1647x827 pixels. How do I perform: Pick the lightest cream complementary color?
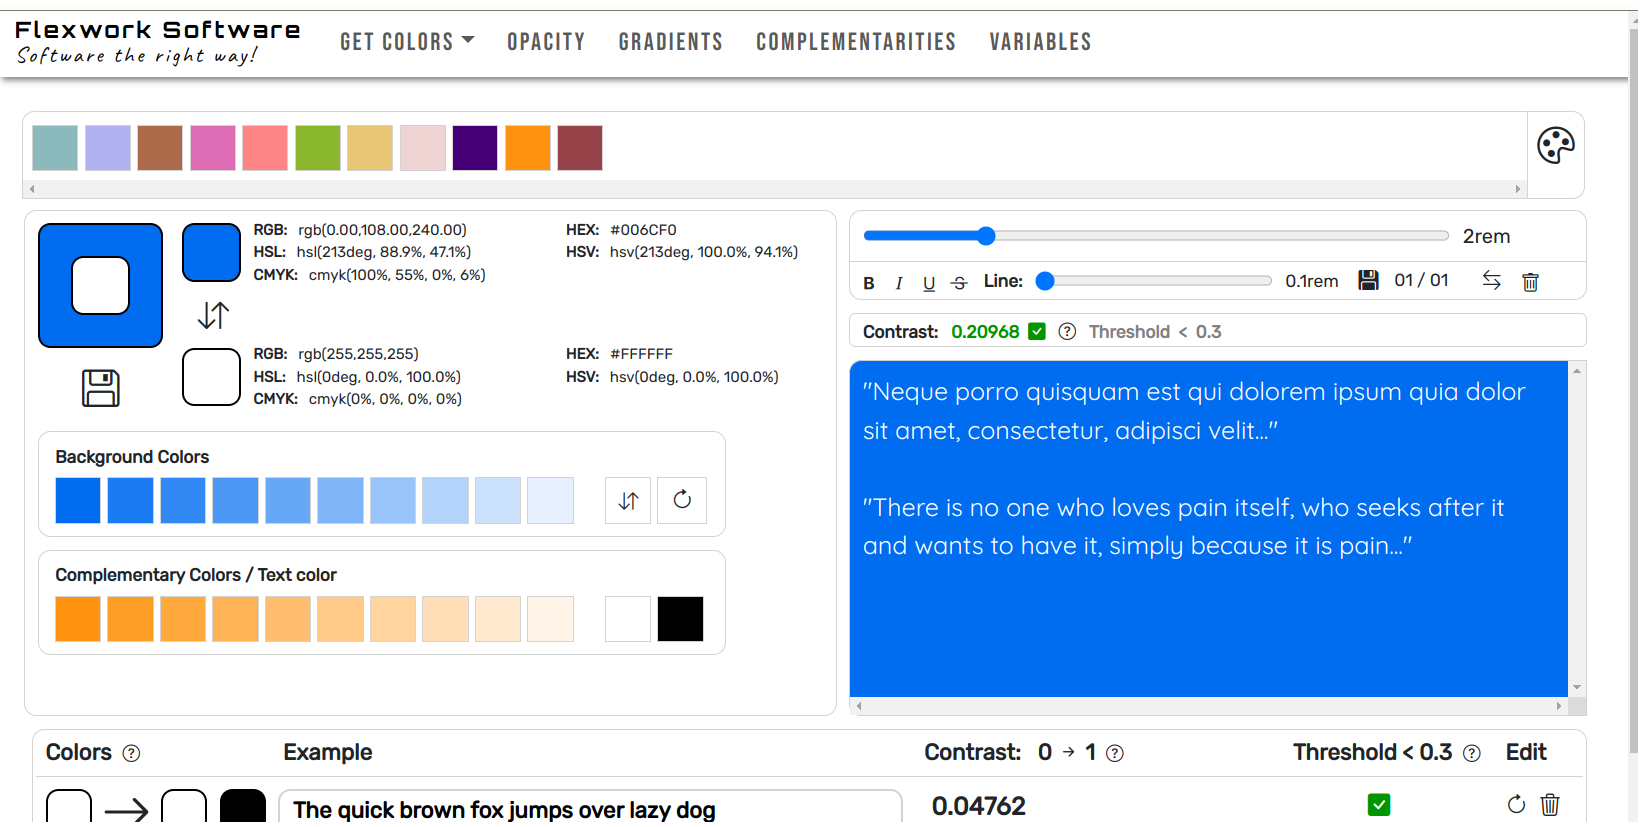(550, 619)
